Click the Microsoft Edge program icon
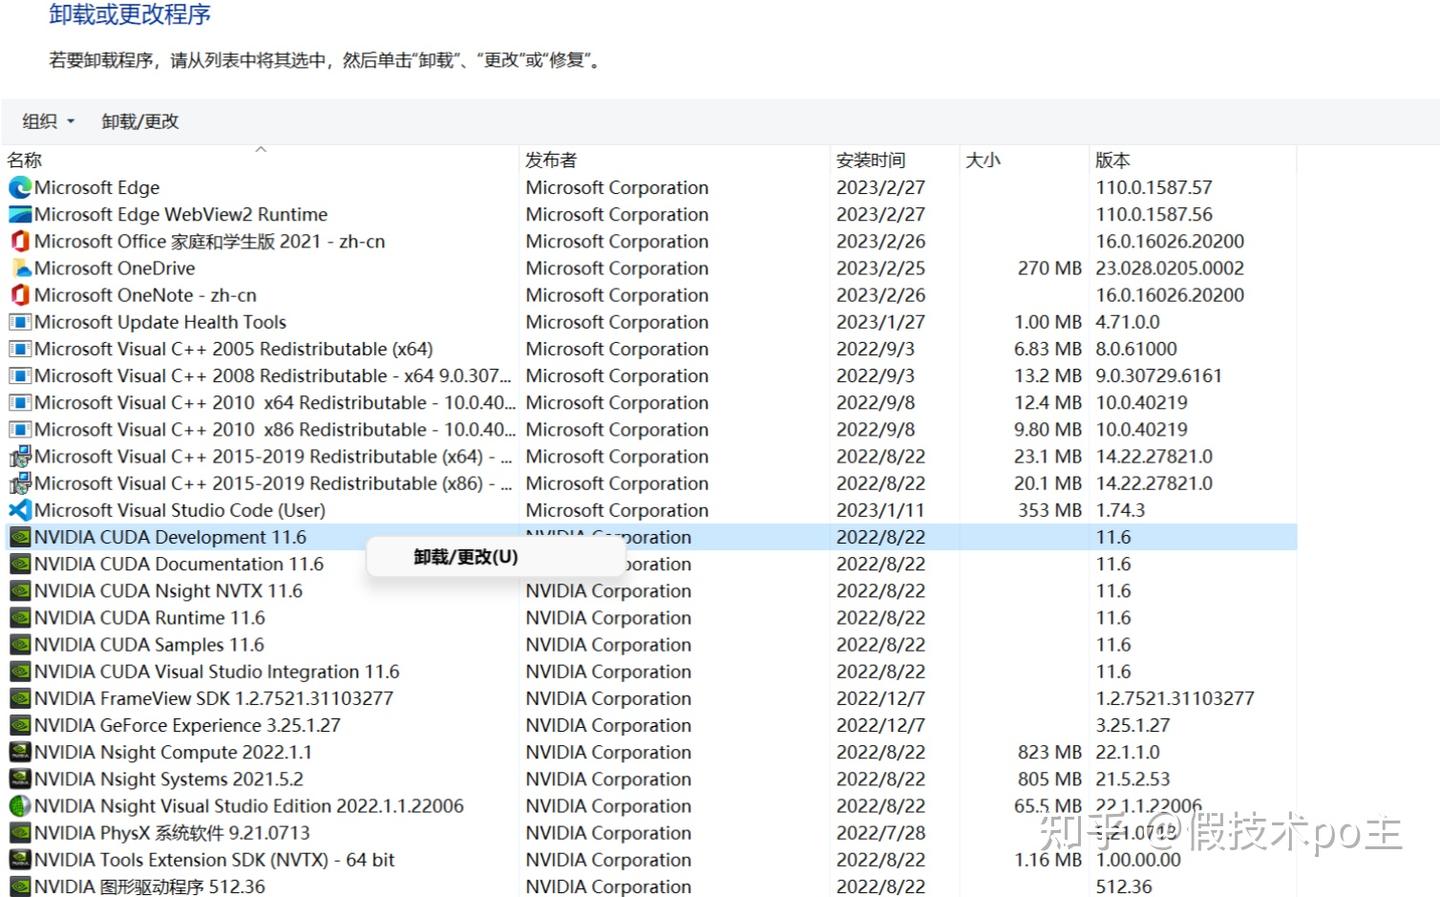The width and height of the screenshot is (1440, 897). coord(20,187)
